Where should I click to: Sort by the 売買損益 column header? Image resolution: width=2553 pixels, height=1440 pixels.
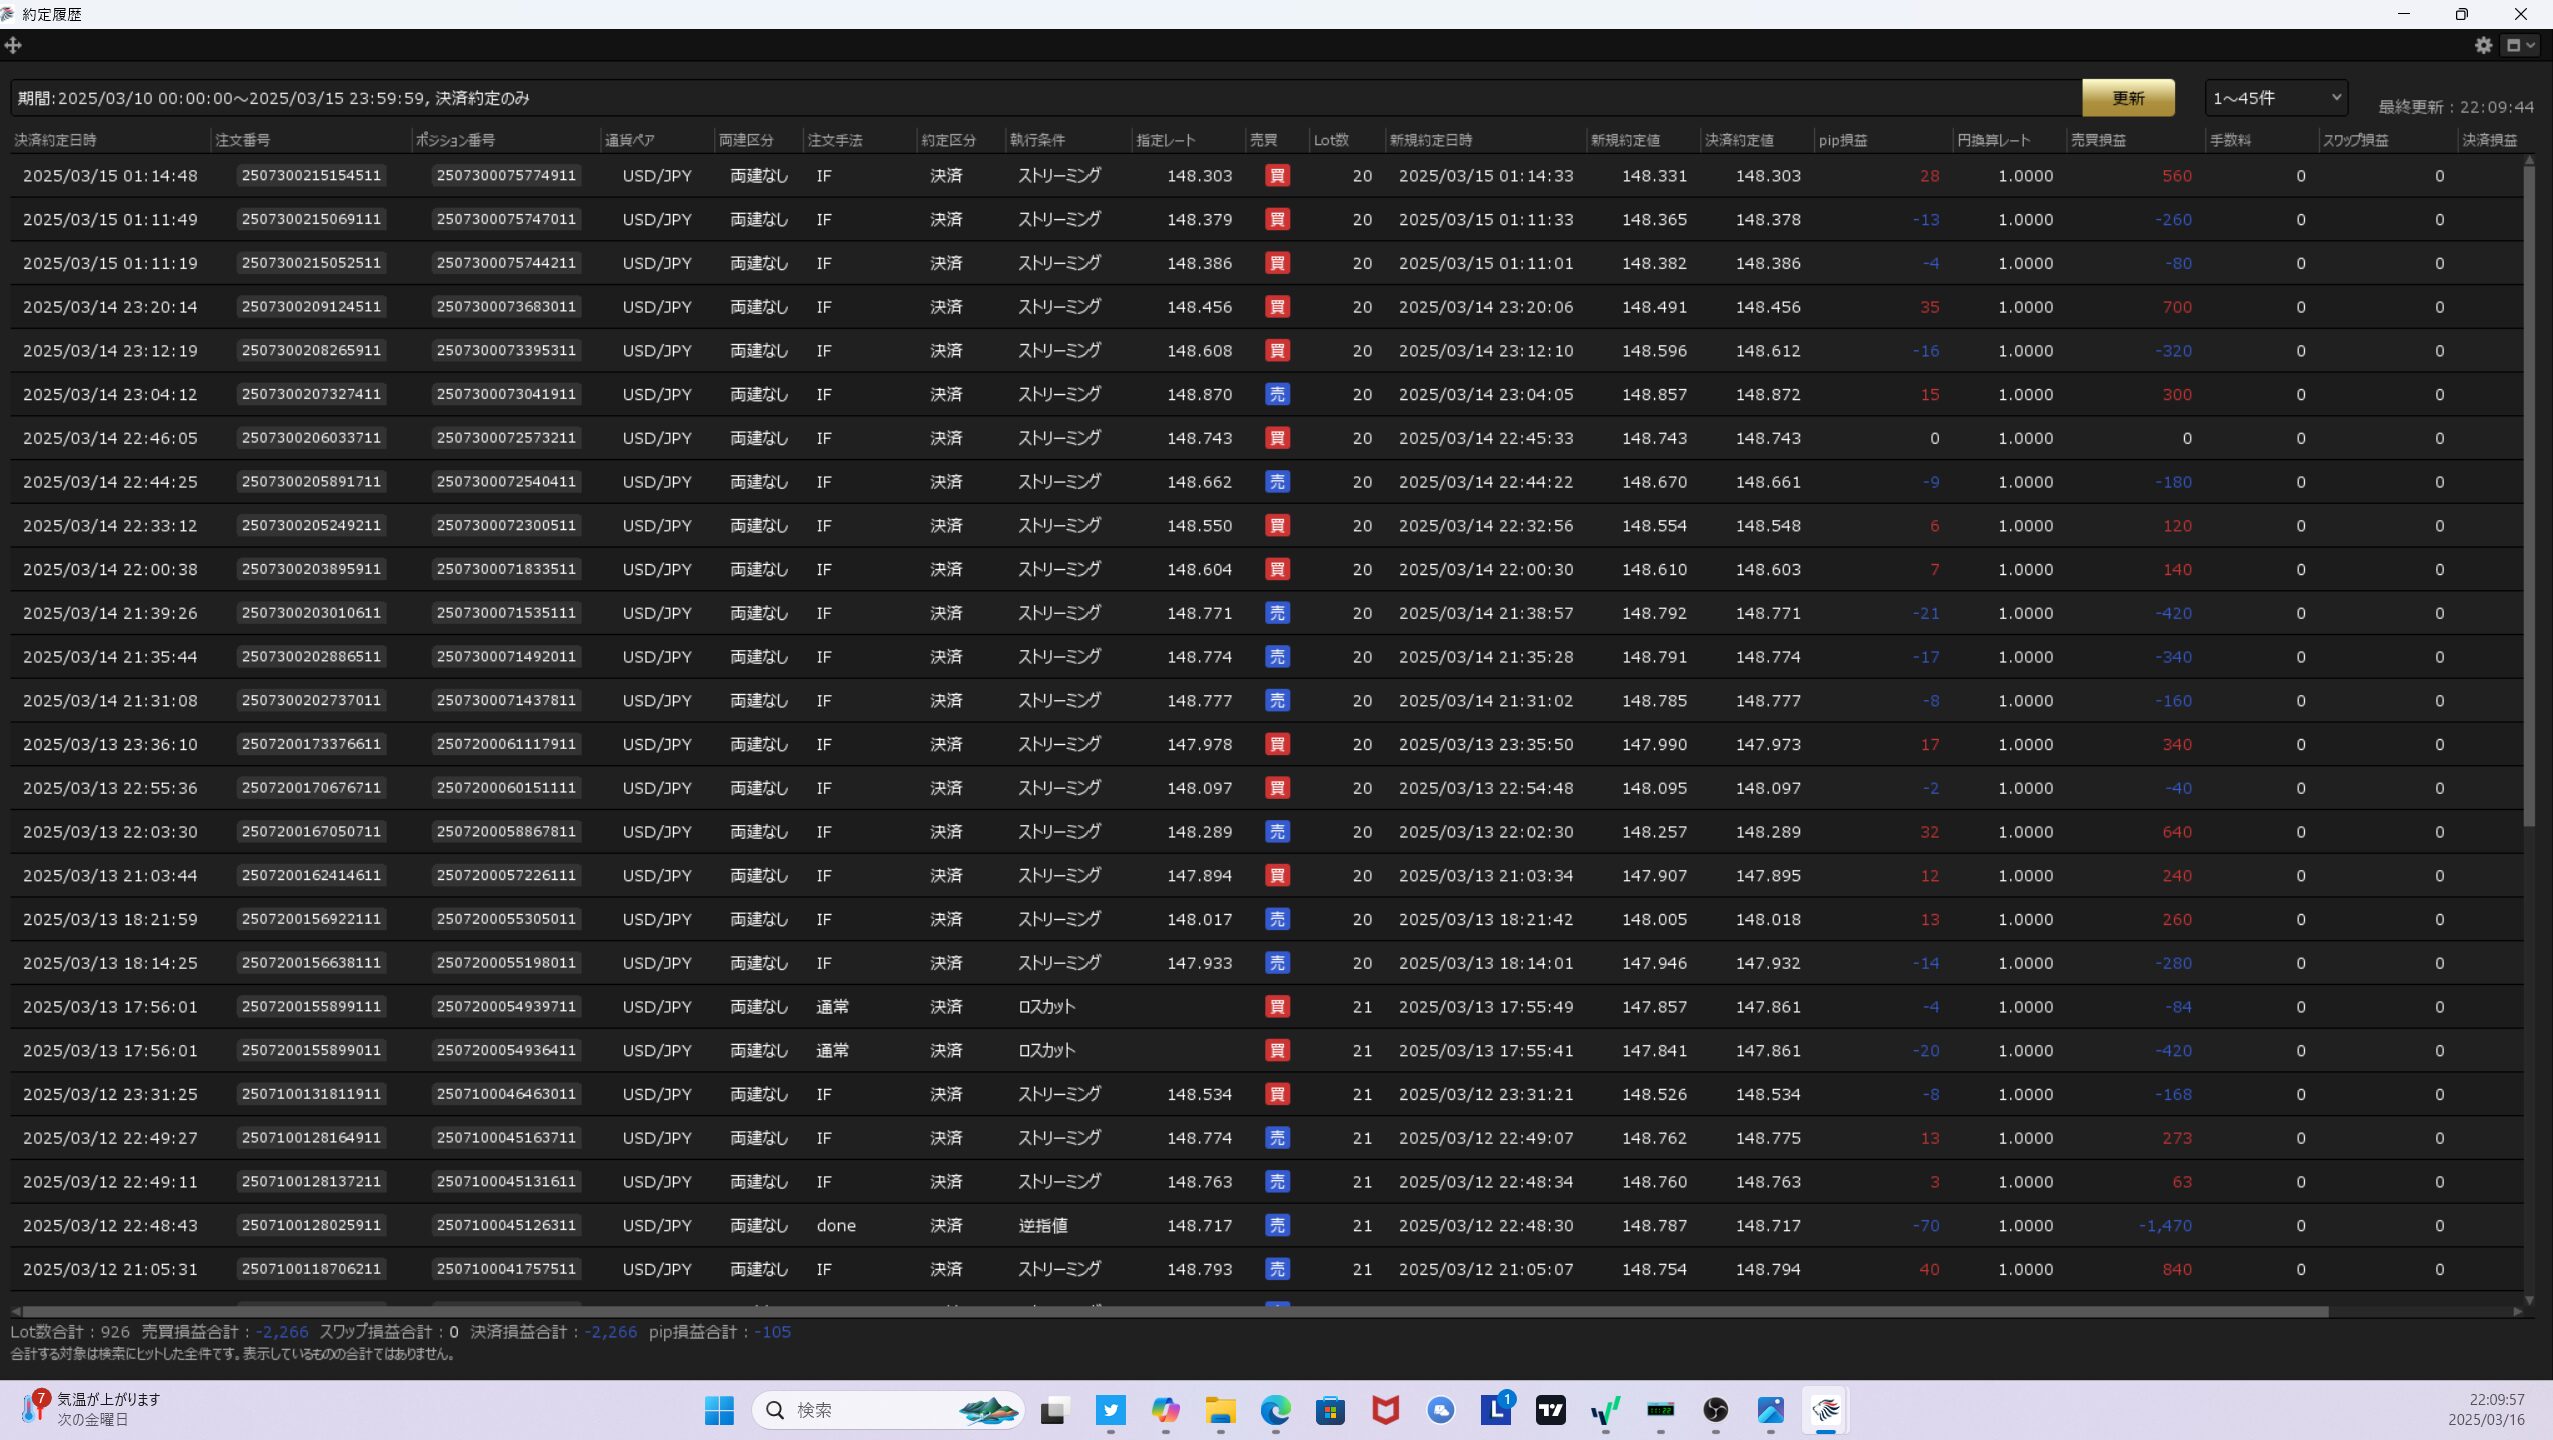[x=2098, y=140]
